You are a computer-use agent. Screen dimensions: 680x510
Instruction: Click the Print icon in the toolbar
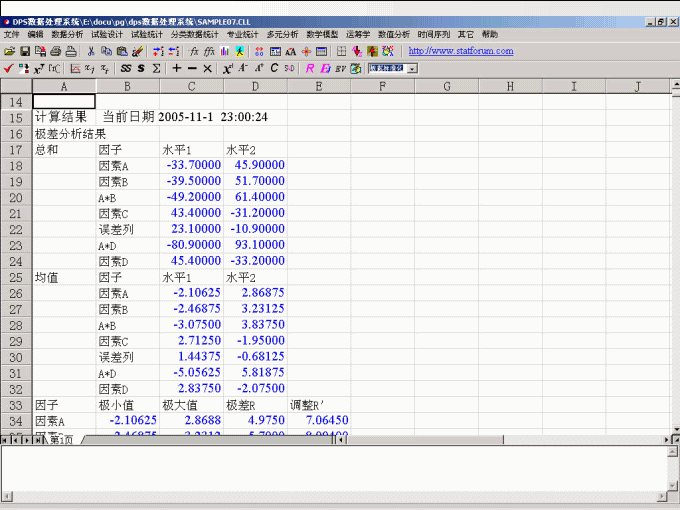coord(56,51)
